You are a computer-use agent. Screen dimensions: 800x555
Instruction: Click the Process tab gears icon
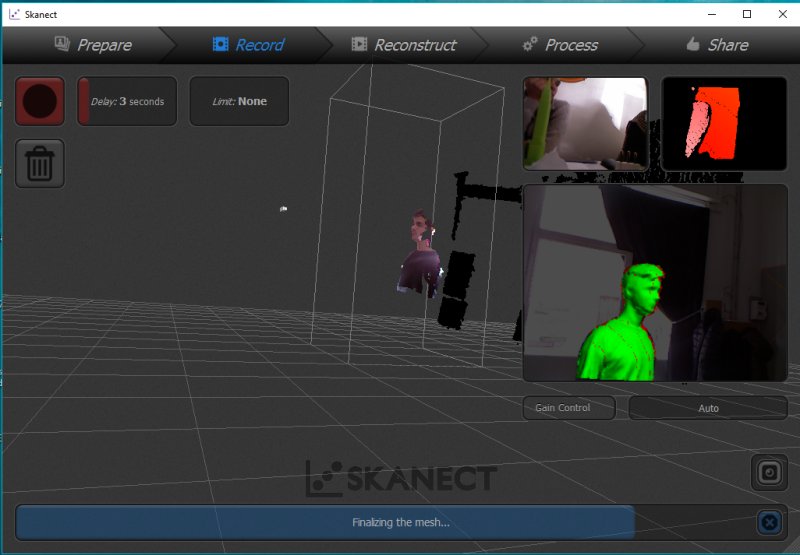530,44
